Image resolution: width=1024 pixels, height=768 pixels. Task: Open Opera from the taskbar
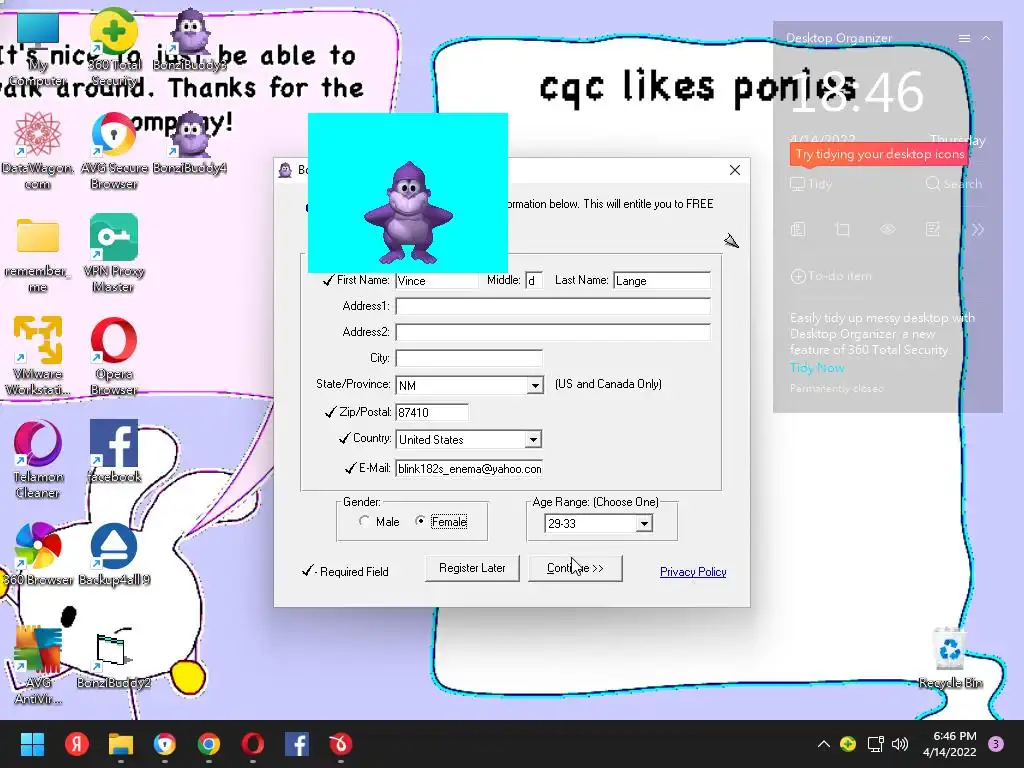pos(253,744)
